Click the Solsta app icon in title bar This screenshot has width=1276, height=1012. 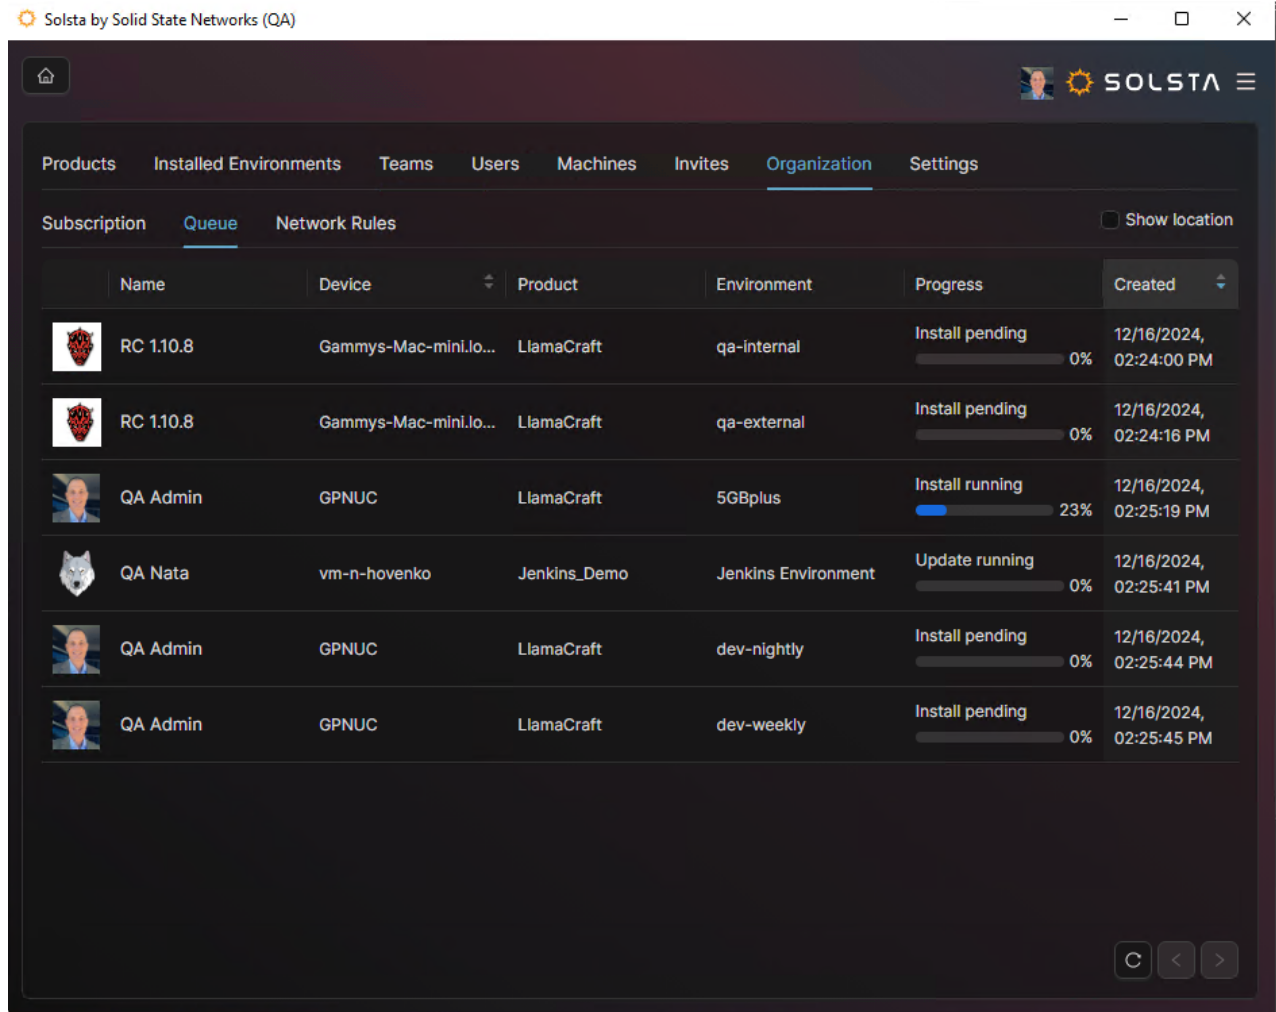(x=27, y=19)
